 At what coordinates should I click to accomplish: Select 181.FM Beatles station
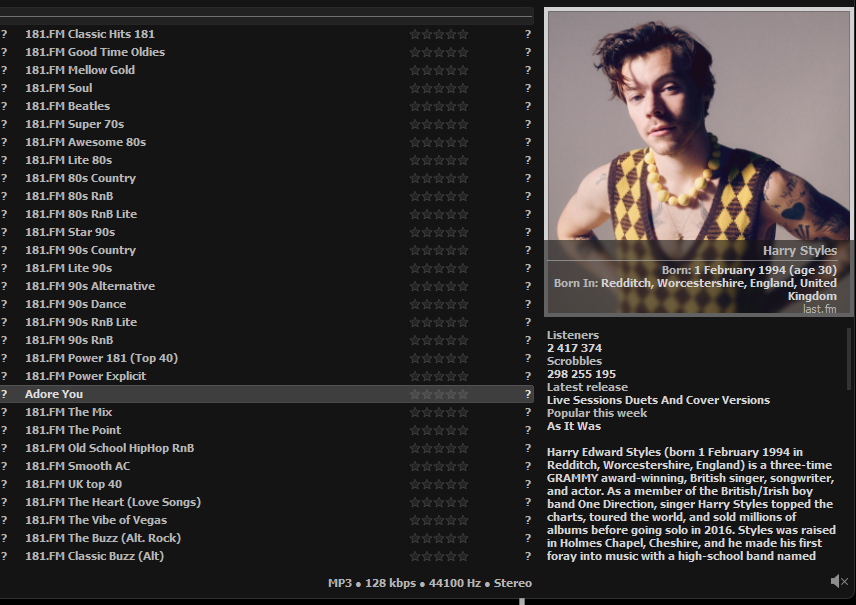coord(267,106)
